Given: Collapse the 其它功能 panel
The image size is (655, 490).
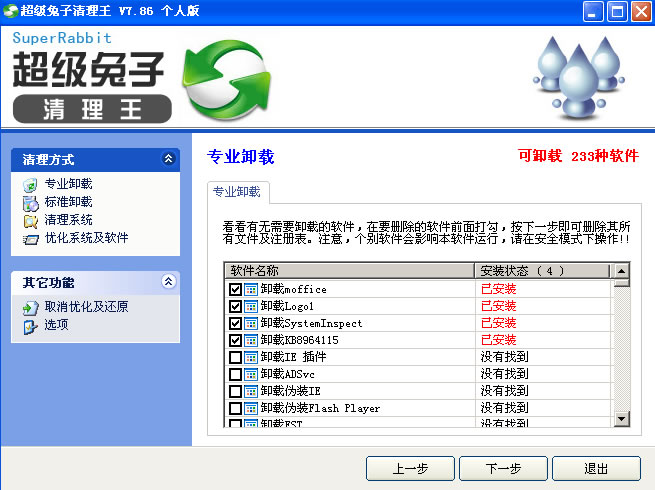Looking at the screenshot, I should click(x=168, y=282).
